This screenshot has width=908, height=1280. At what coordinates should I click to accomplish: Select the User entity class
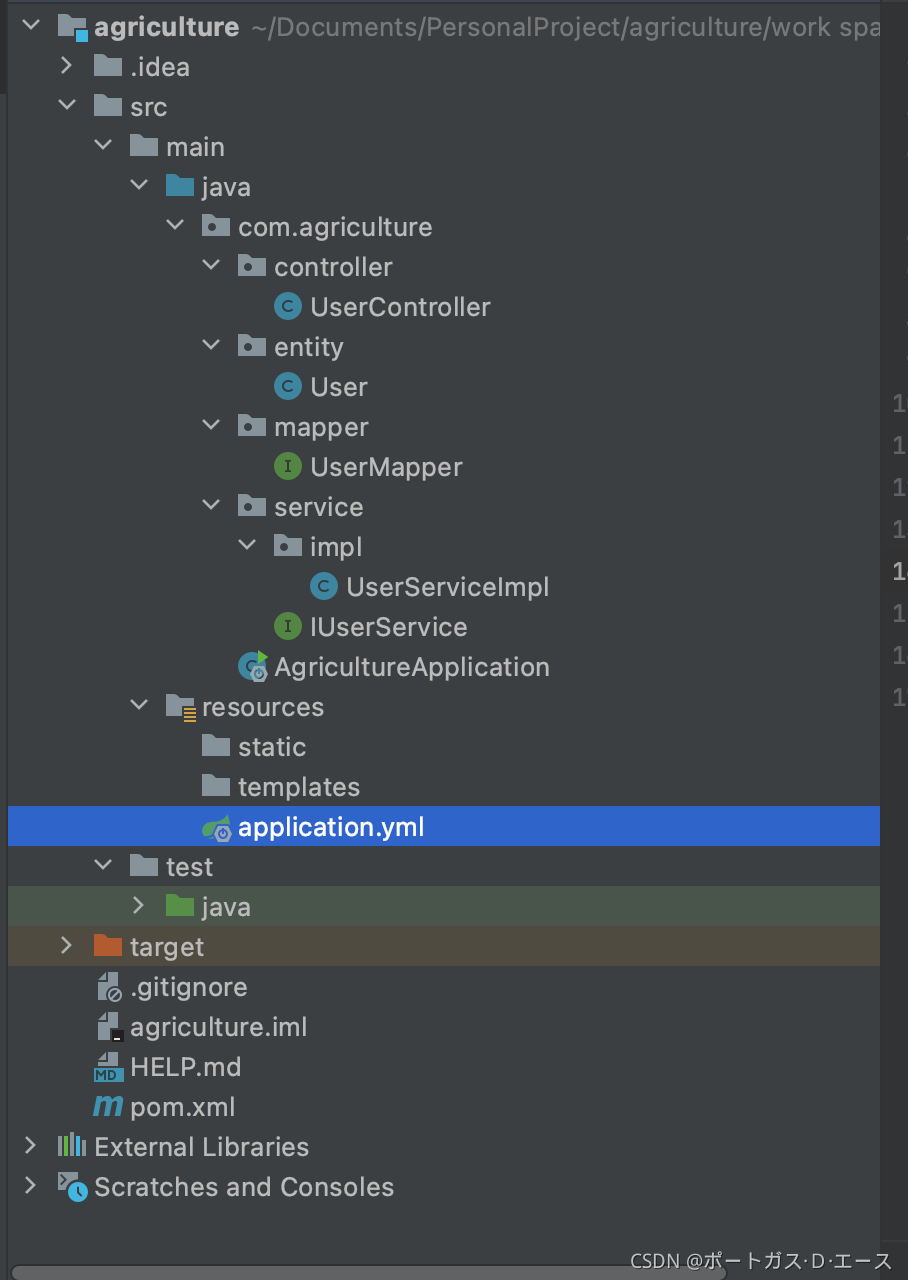tap(340, 386)
